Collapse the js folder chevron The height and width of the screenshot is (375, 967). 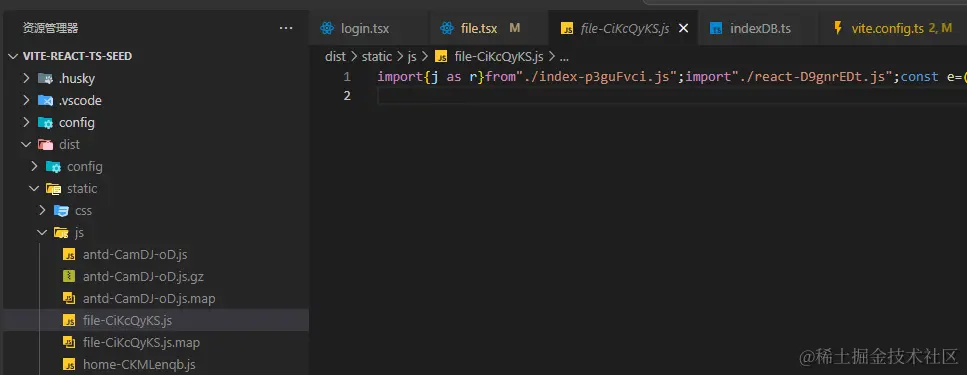[42, 233]
